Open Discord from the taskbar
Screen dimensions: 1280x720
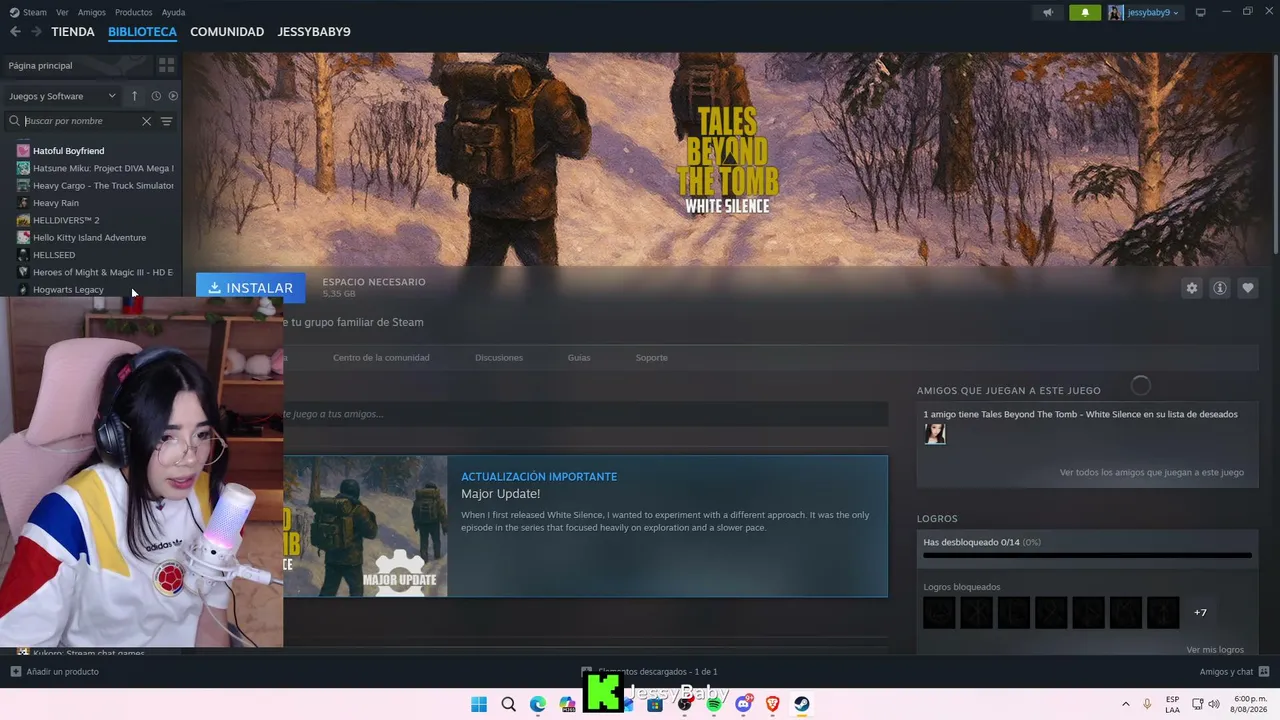pos(743,704)
